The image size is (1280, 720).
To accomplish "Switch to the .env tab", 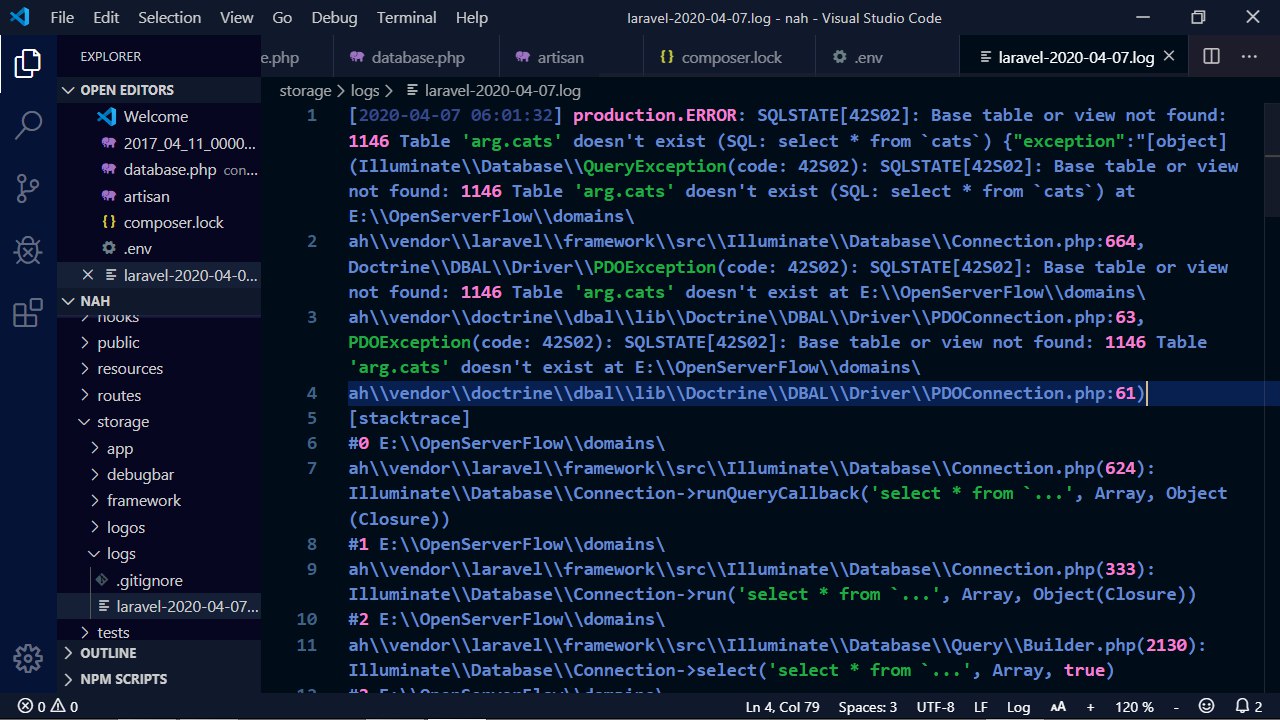I will point(887,57).
